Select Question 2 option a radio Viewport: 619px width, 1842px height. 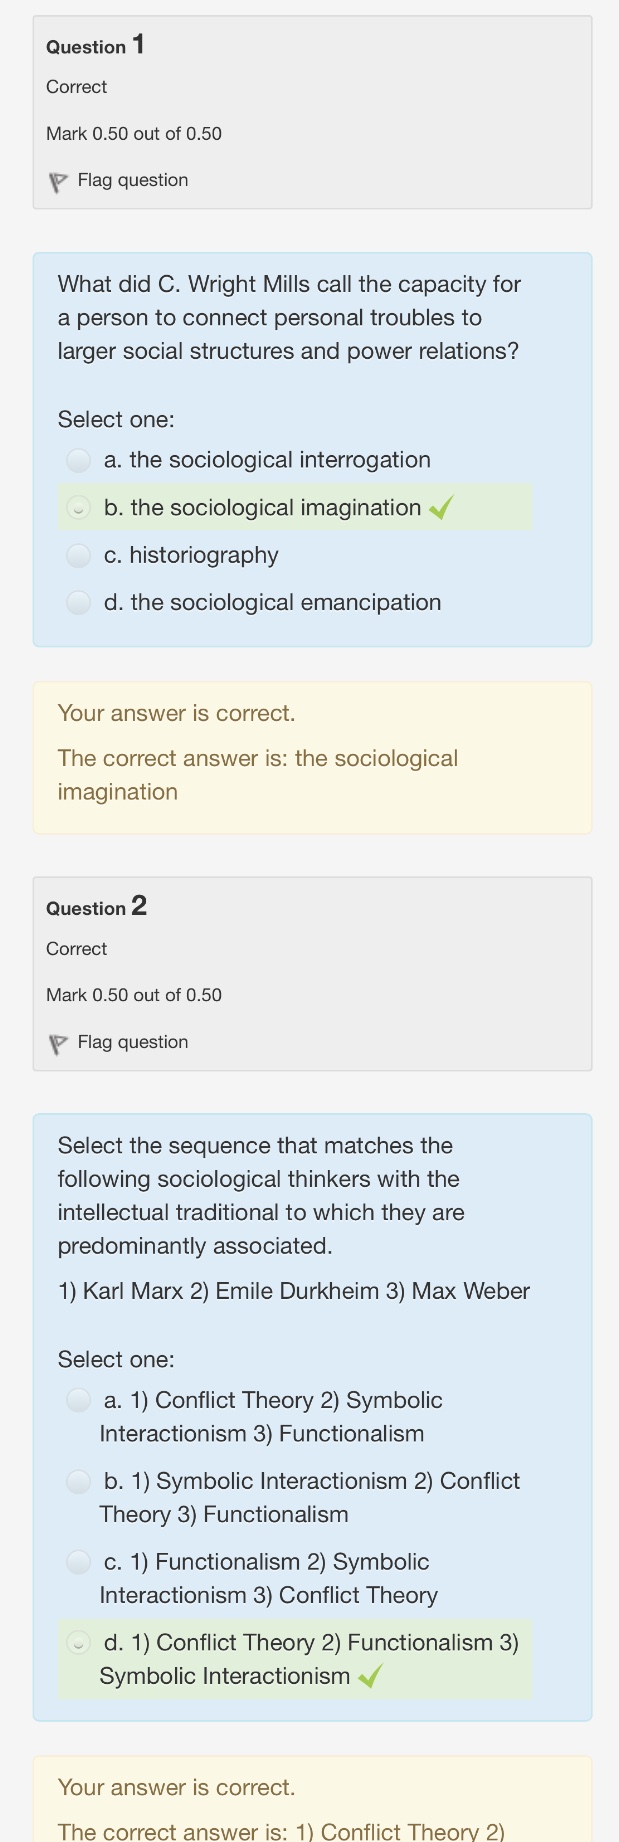click(78, 1400)
